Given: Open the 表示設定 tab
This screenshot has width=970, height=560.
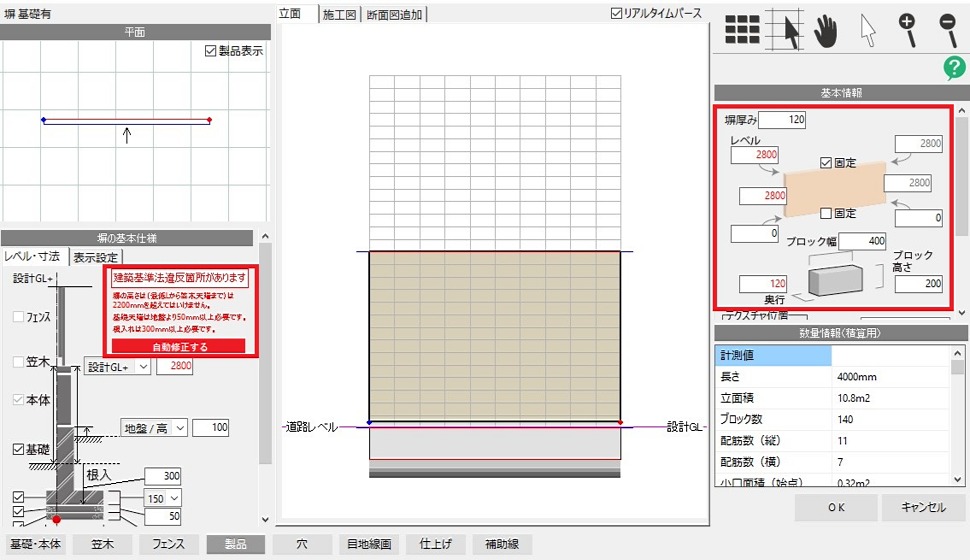Looking at the screenshot, I should (x=95, y=257).
